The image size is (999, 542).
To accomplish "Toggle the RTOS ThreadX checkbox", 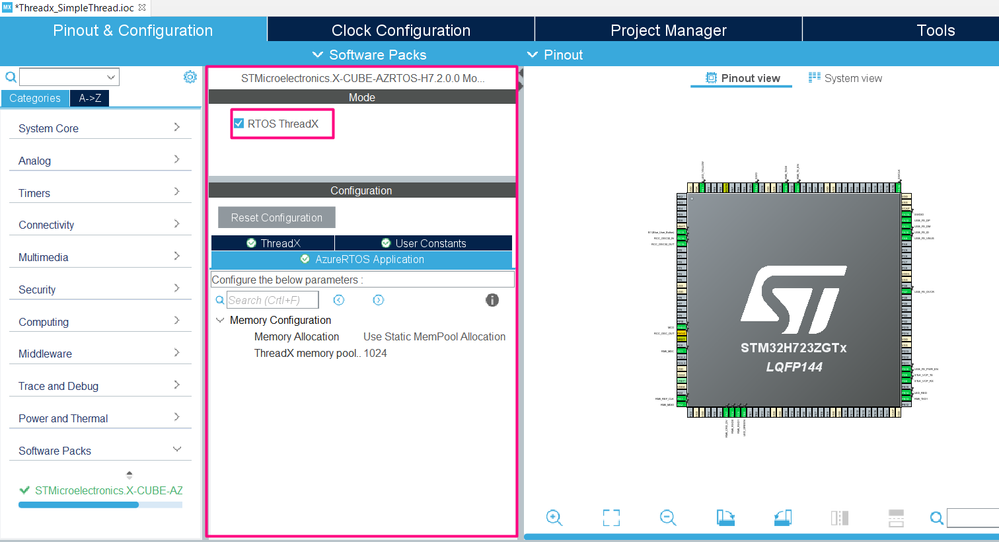I will (239, 124).
